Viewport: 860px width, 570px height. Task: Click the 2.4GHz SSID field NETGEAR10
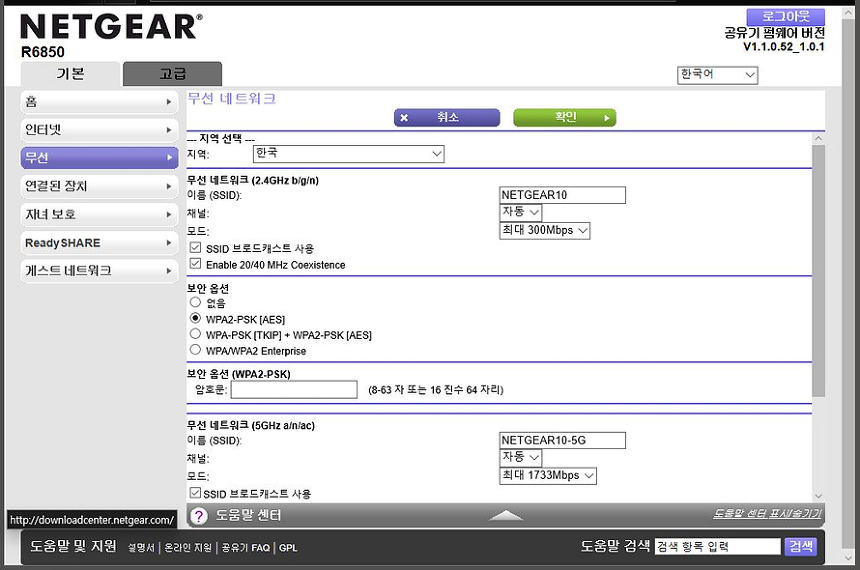[x=562, y=195]
